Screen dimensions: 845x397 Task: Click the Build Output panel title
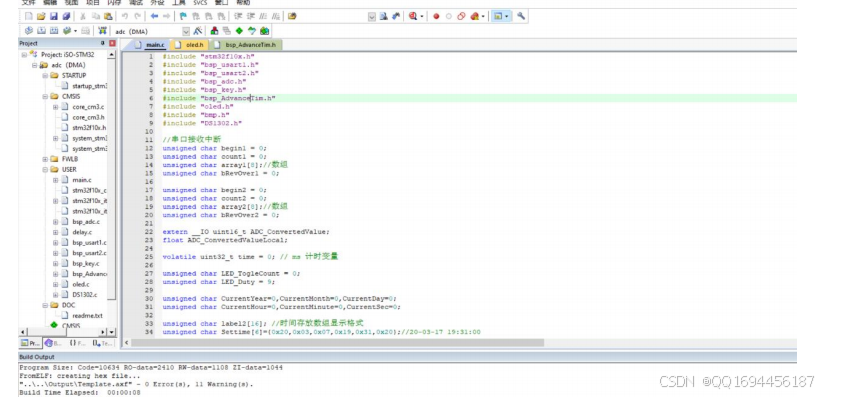tap(37, 357)
